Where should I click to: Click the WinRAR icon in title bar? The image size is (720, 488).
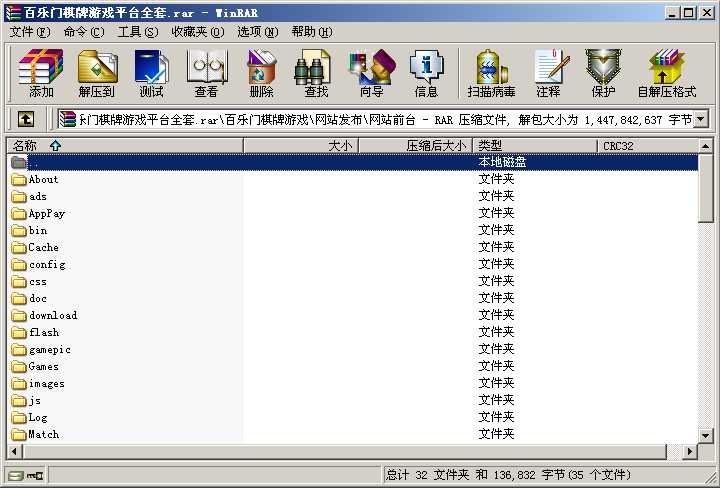click(13, 12)
